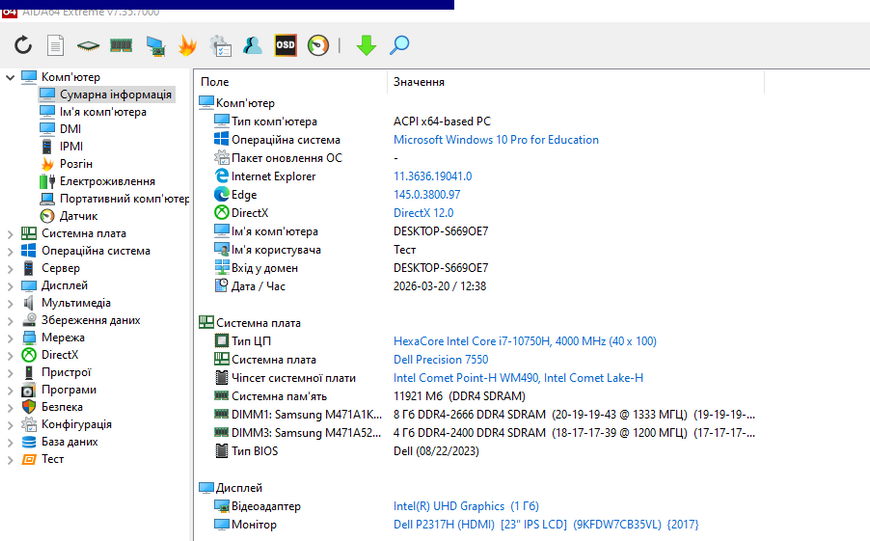Open the DMI tree item

click(x=70, y=129)
